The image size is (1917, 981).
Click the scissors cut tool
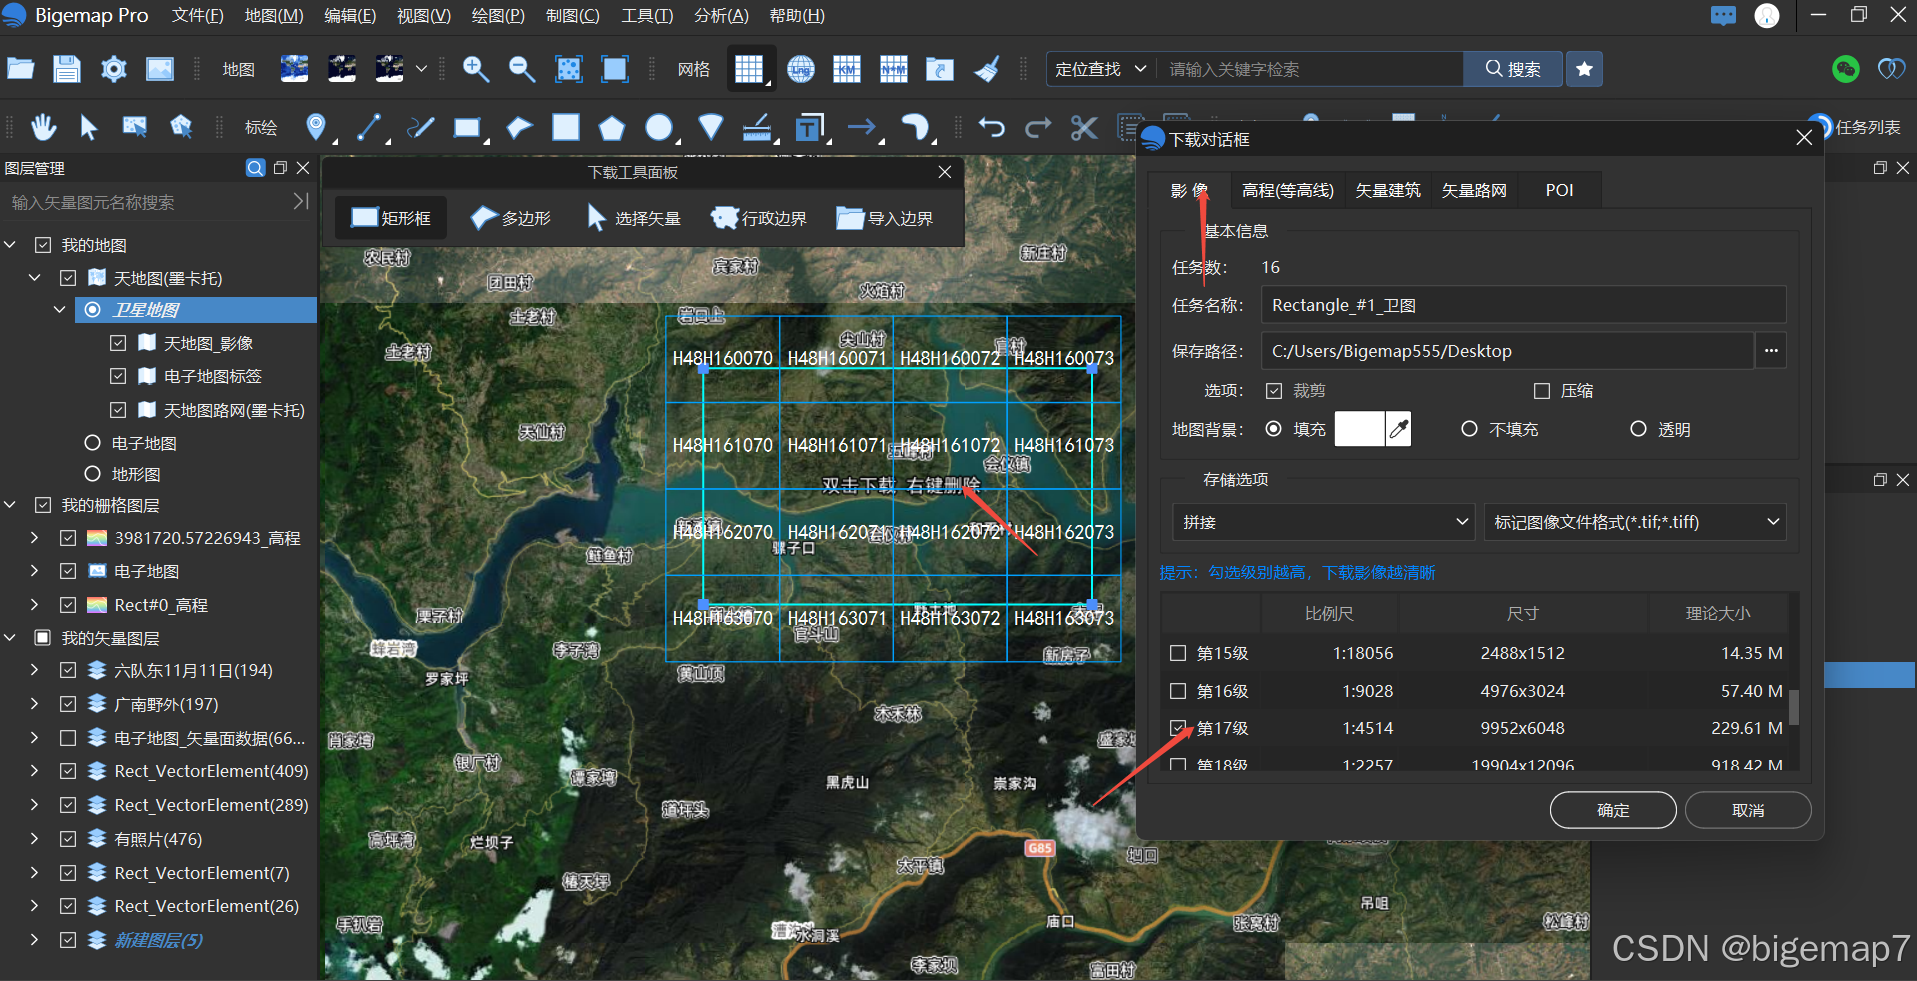tap(1084, 127)
